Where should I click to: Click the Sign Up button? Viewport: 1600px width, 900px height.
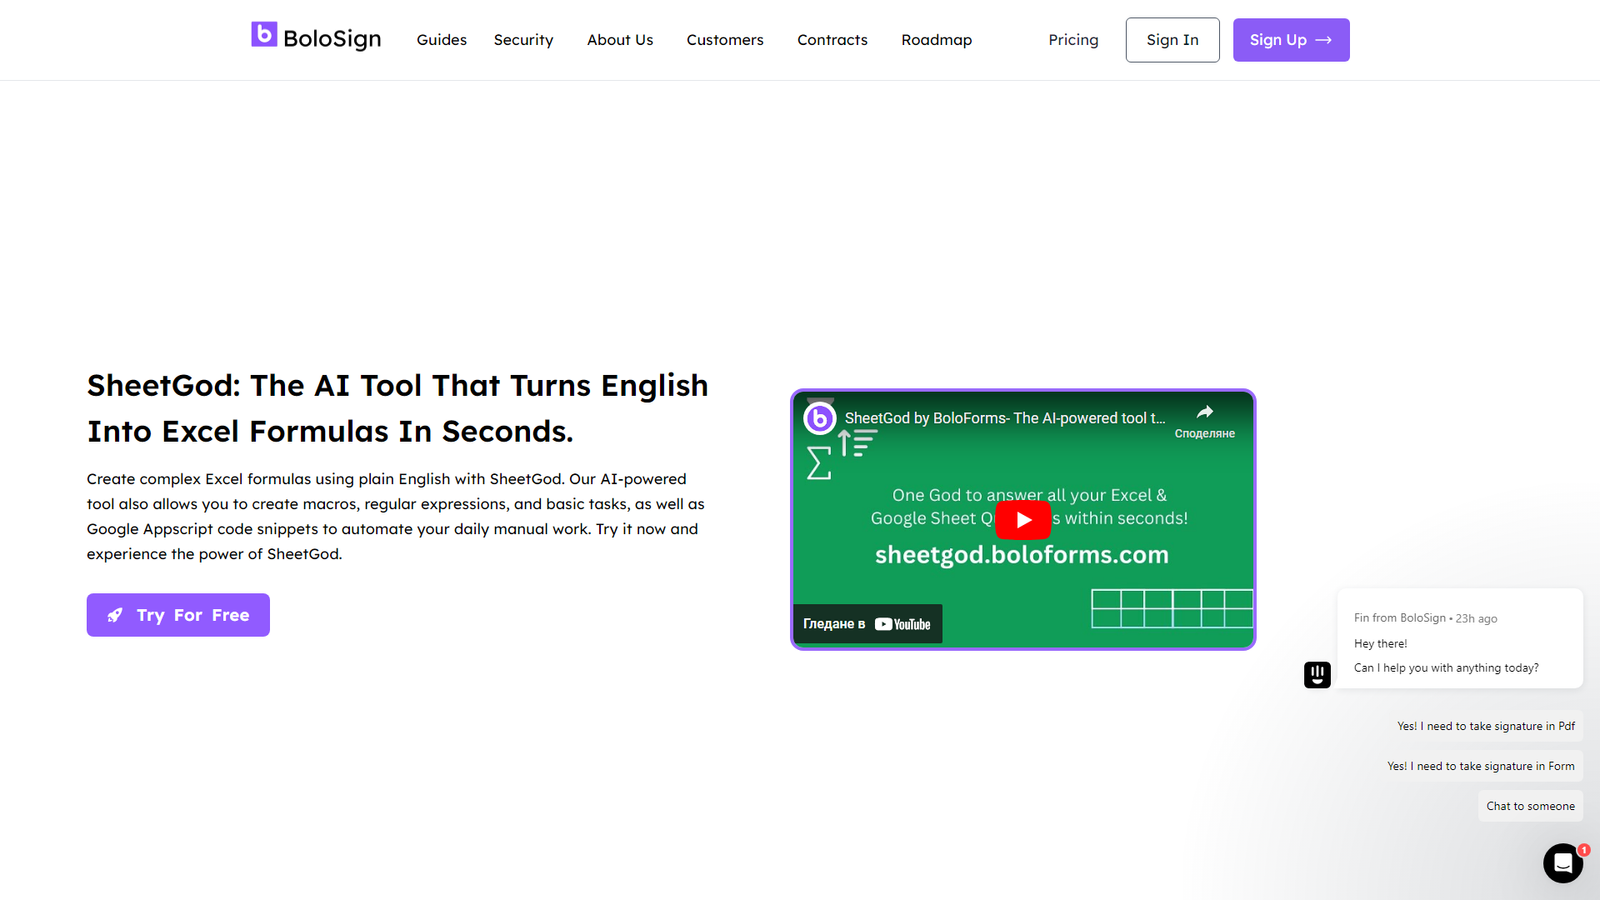1291,40
